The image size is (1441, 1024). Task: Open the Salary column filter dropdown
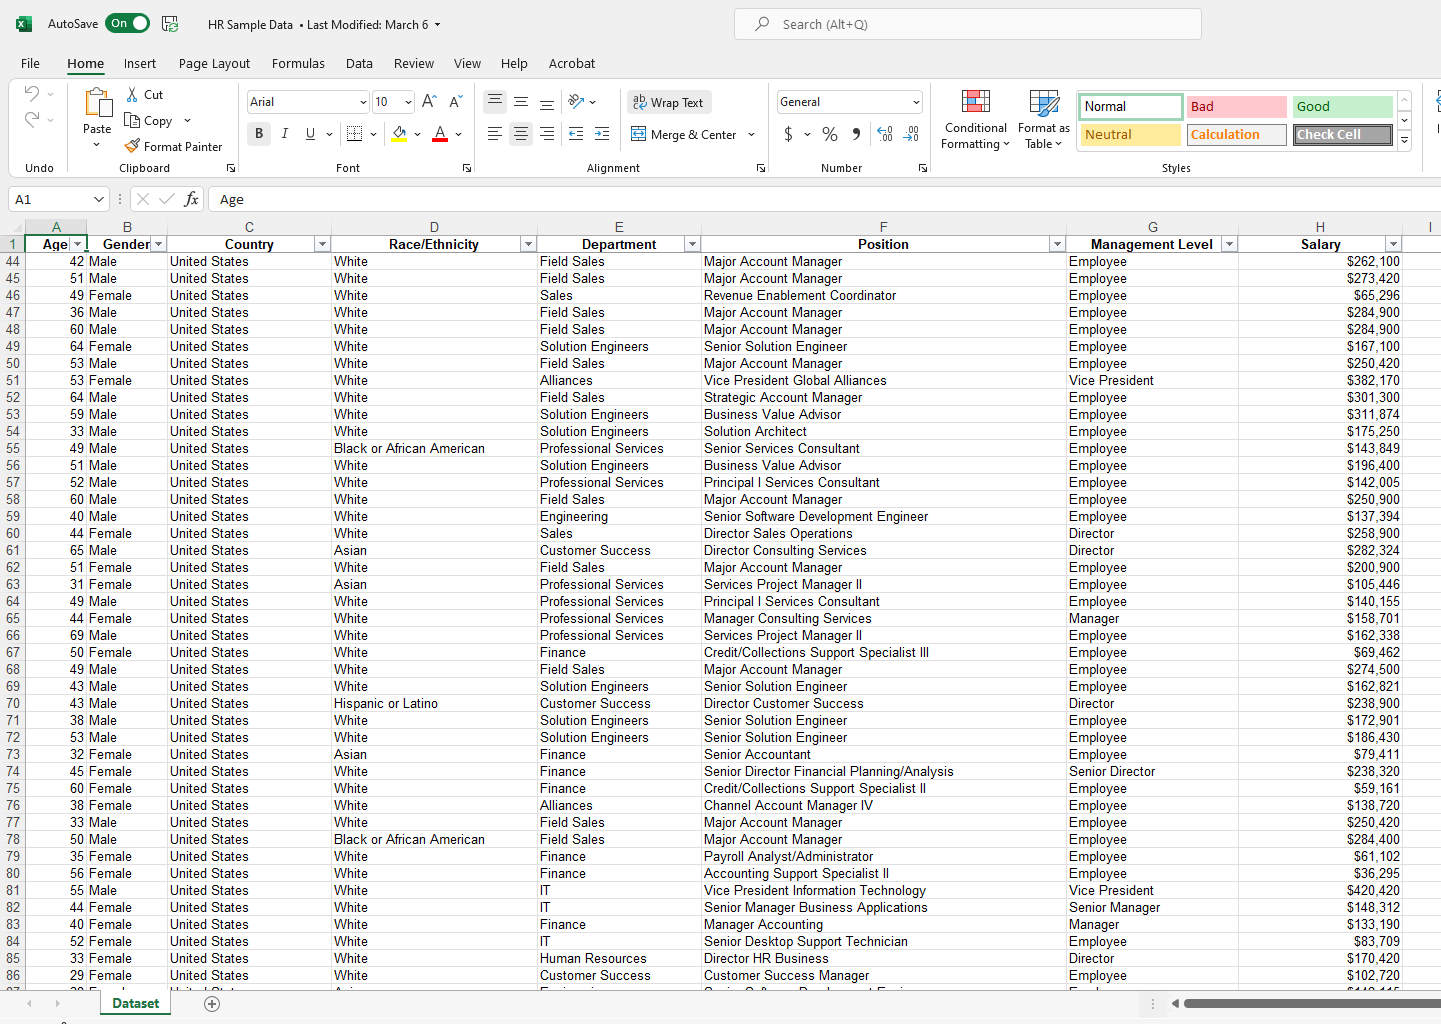[x=1393, y=244]
